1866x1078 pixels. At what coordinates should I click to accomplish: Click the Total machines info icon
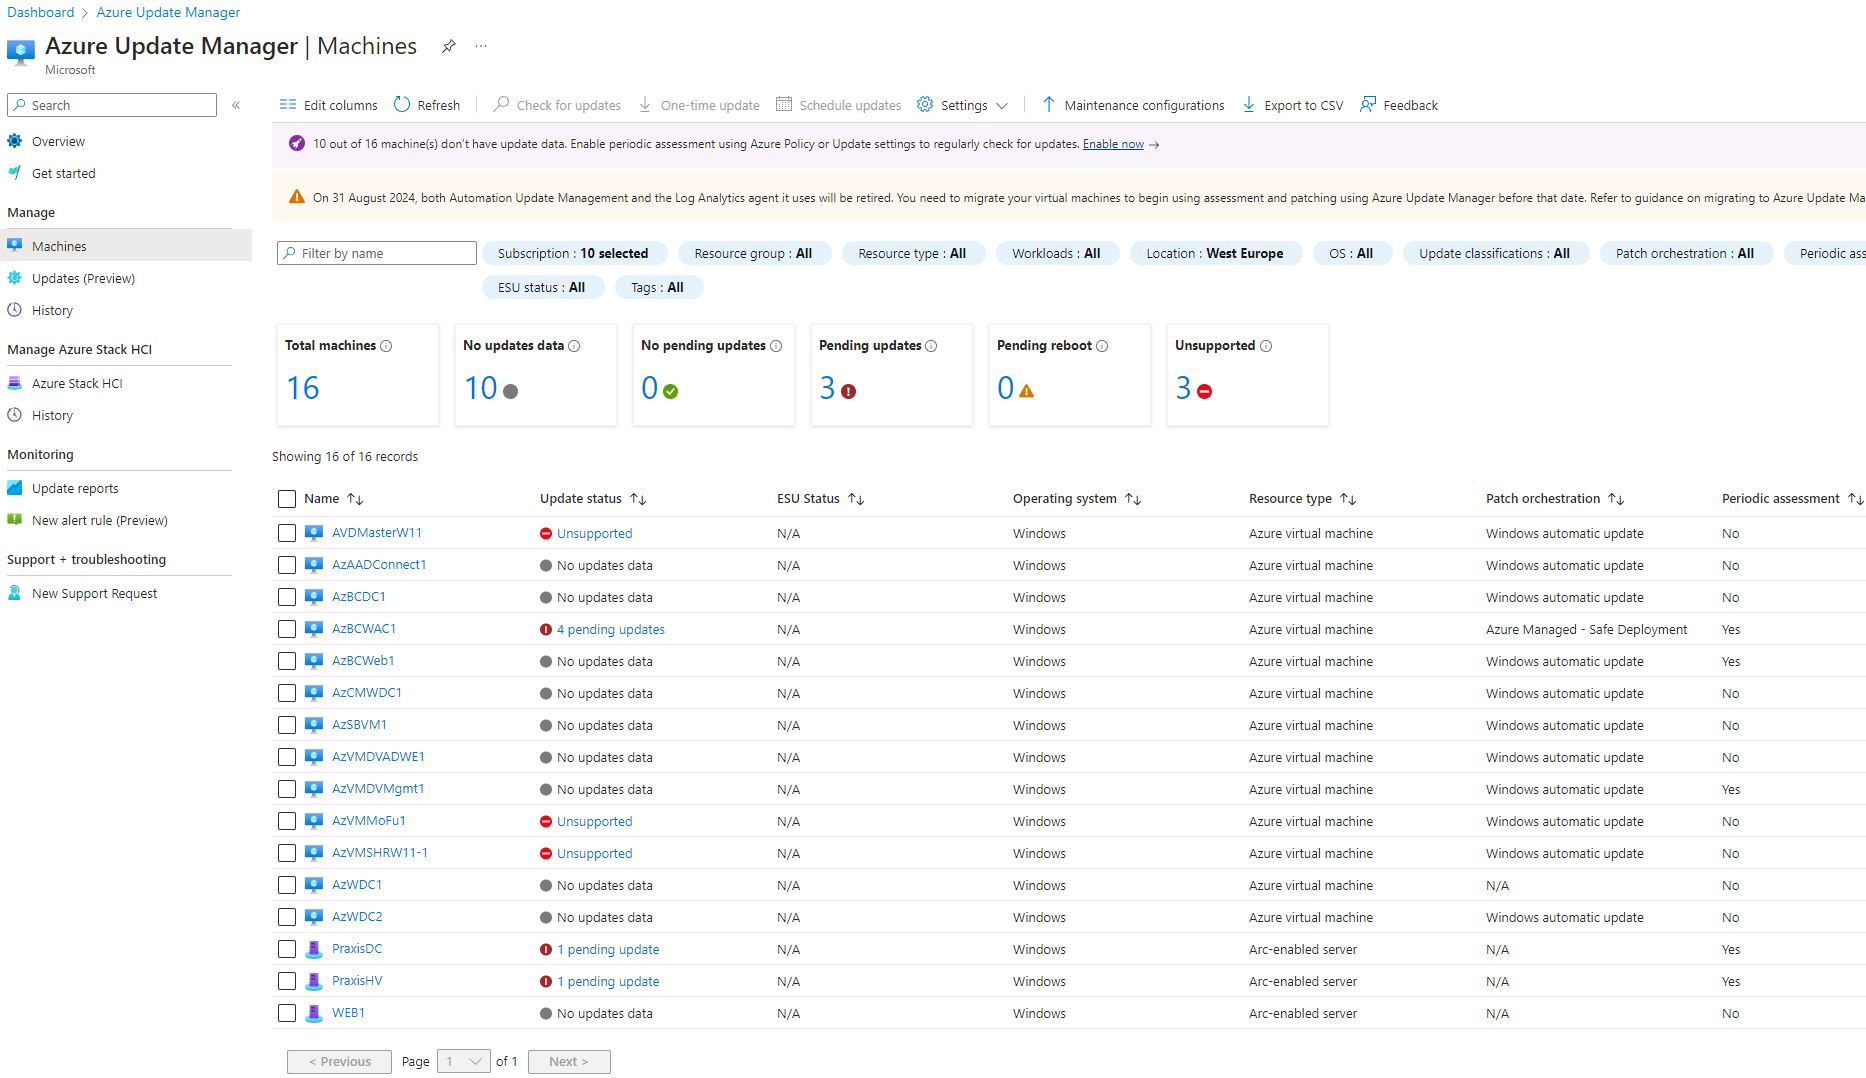386,346
